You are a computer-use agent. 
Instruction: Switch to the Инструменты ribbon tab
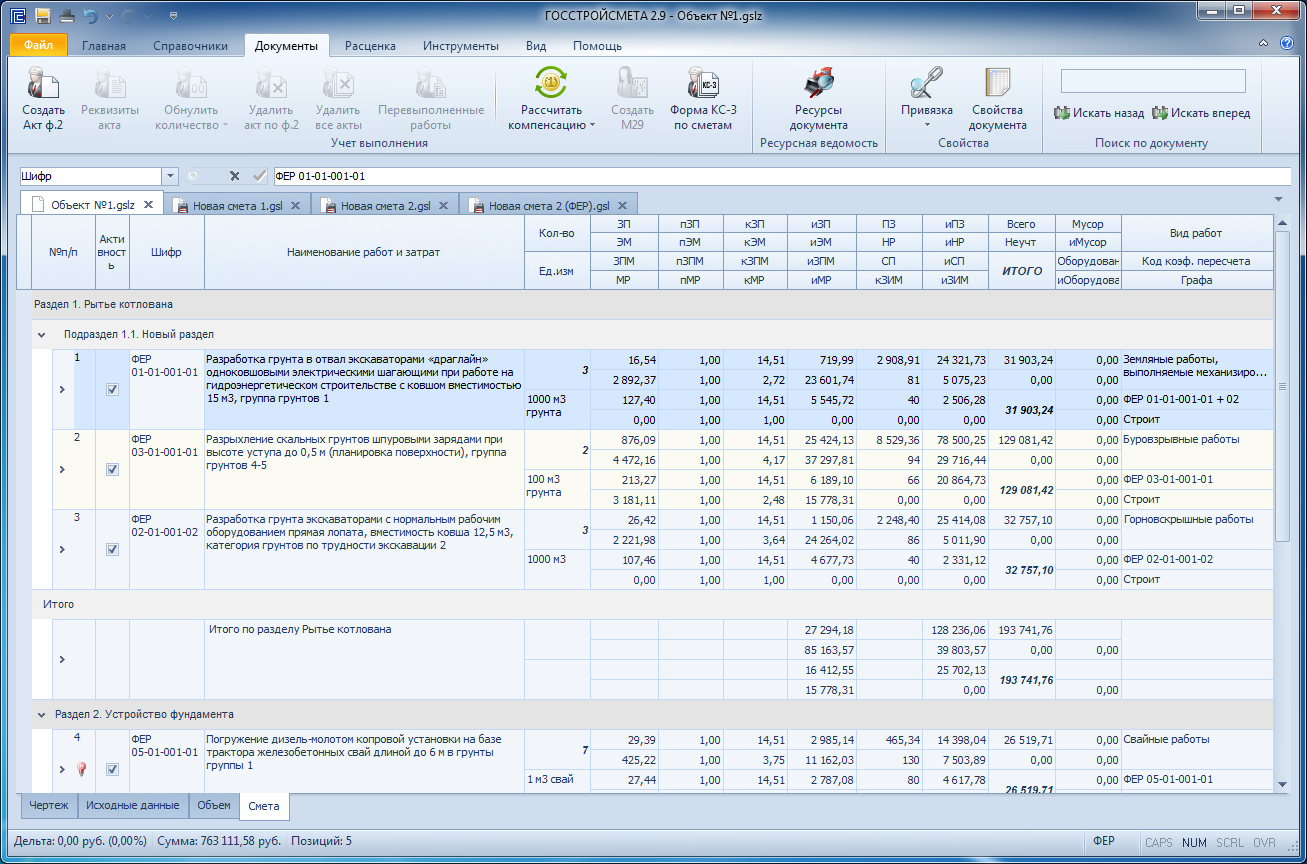461,46
